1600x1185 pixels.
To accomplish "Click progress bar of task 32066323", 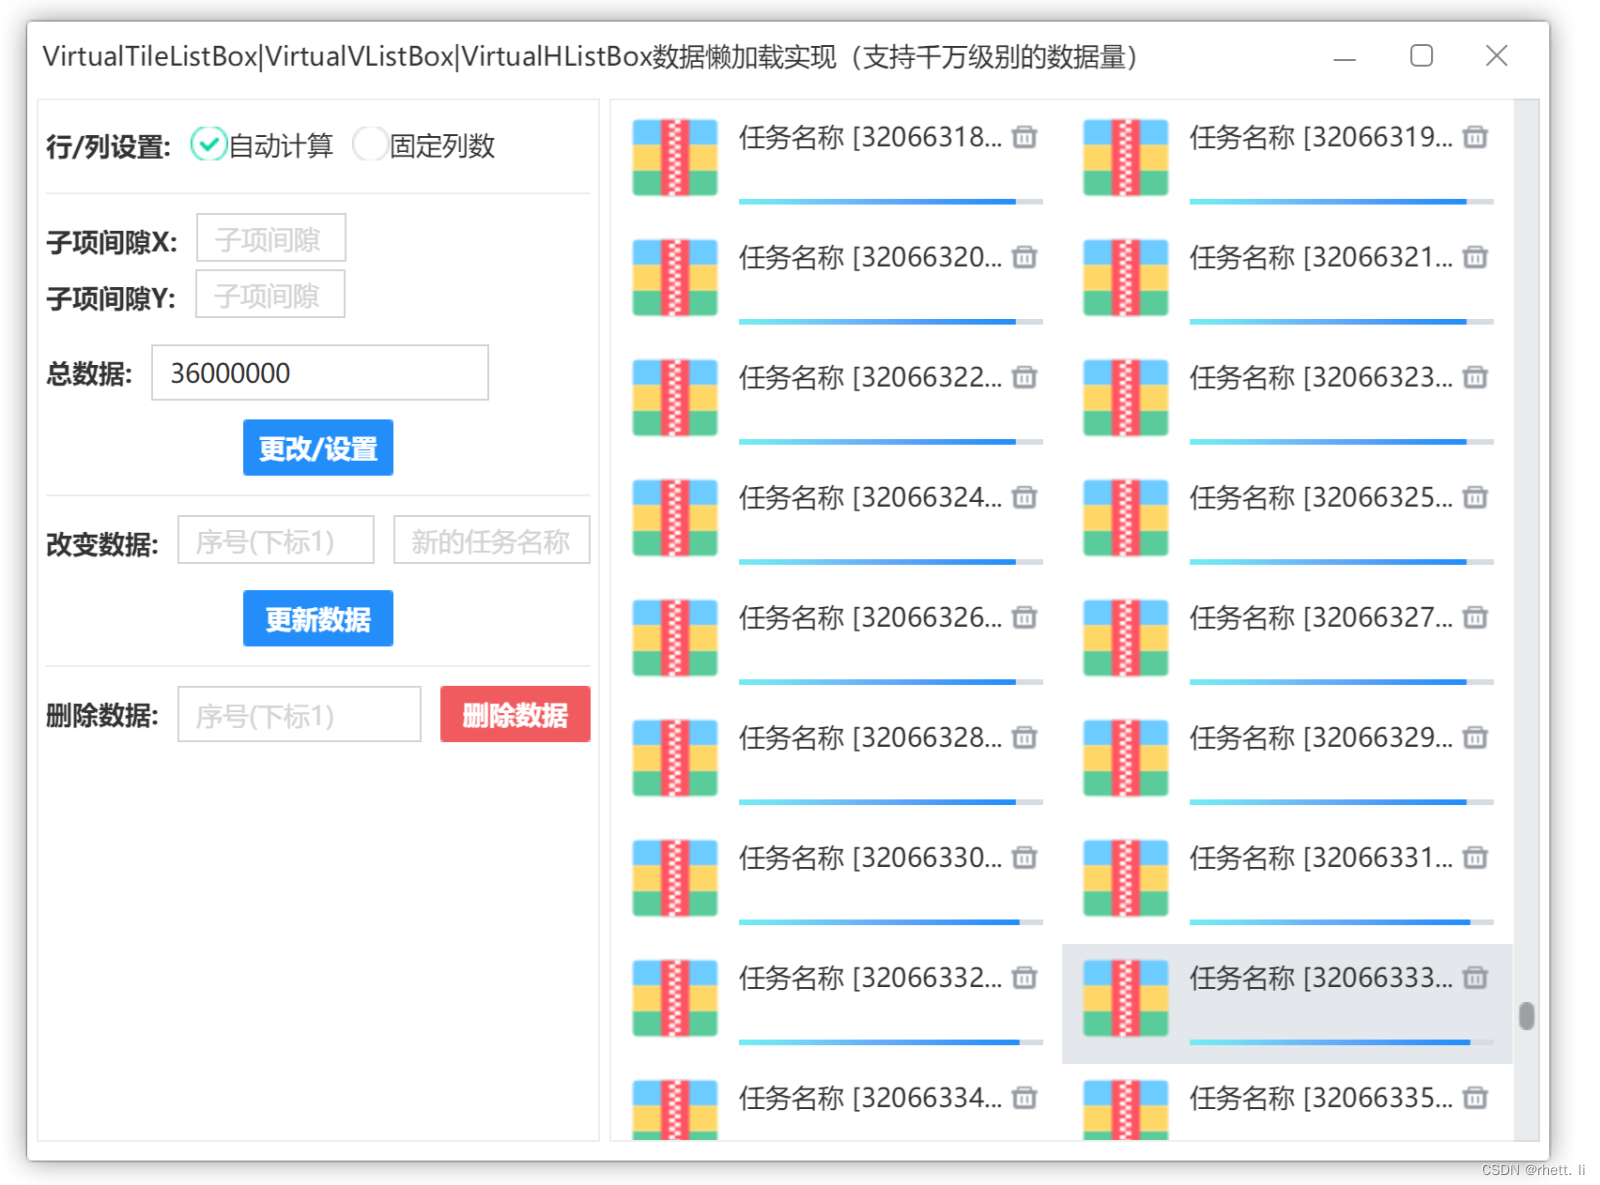I will coord(1341,442).
